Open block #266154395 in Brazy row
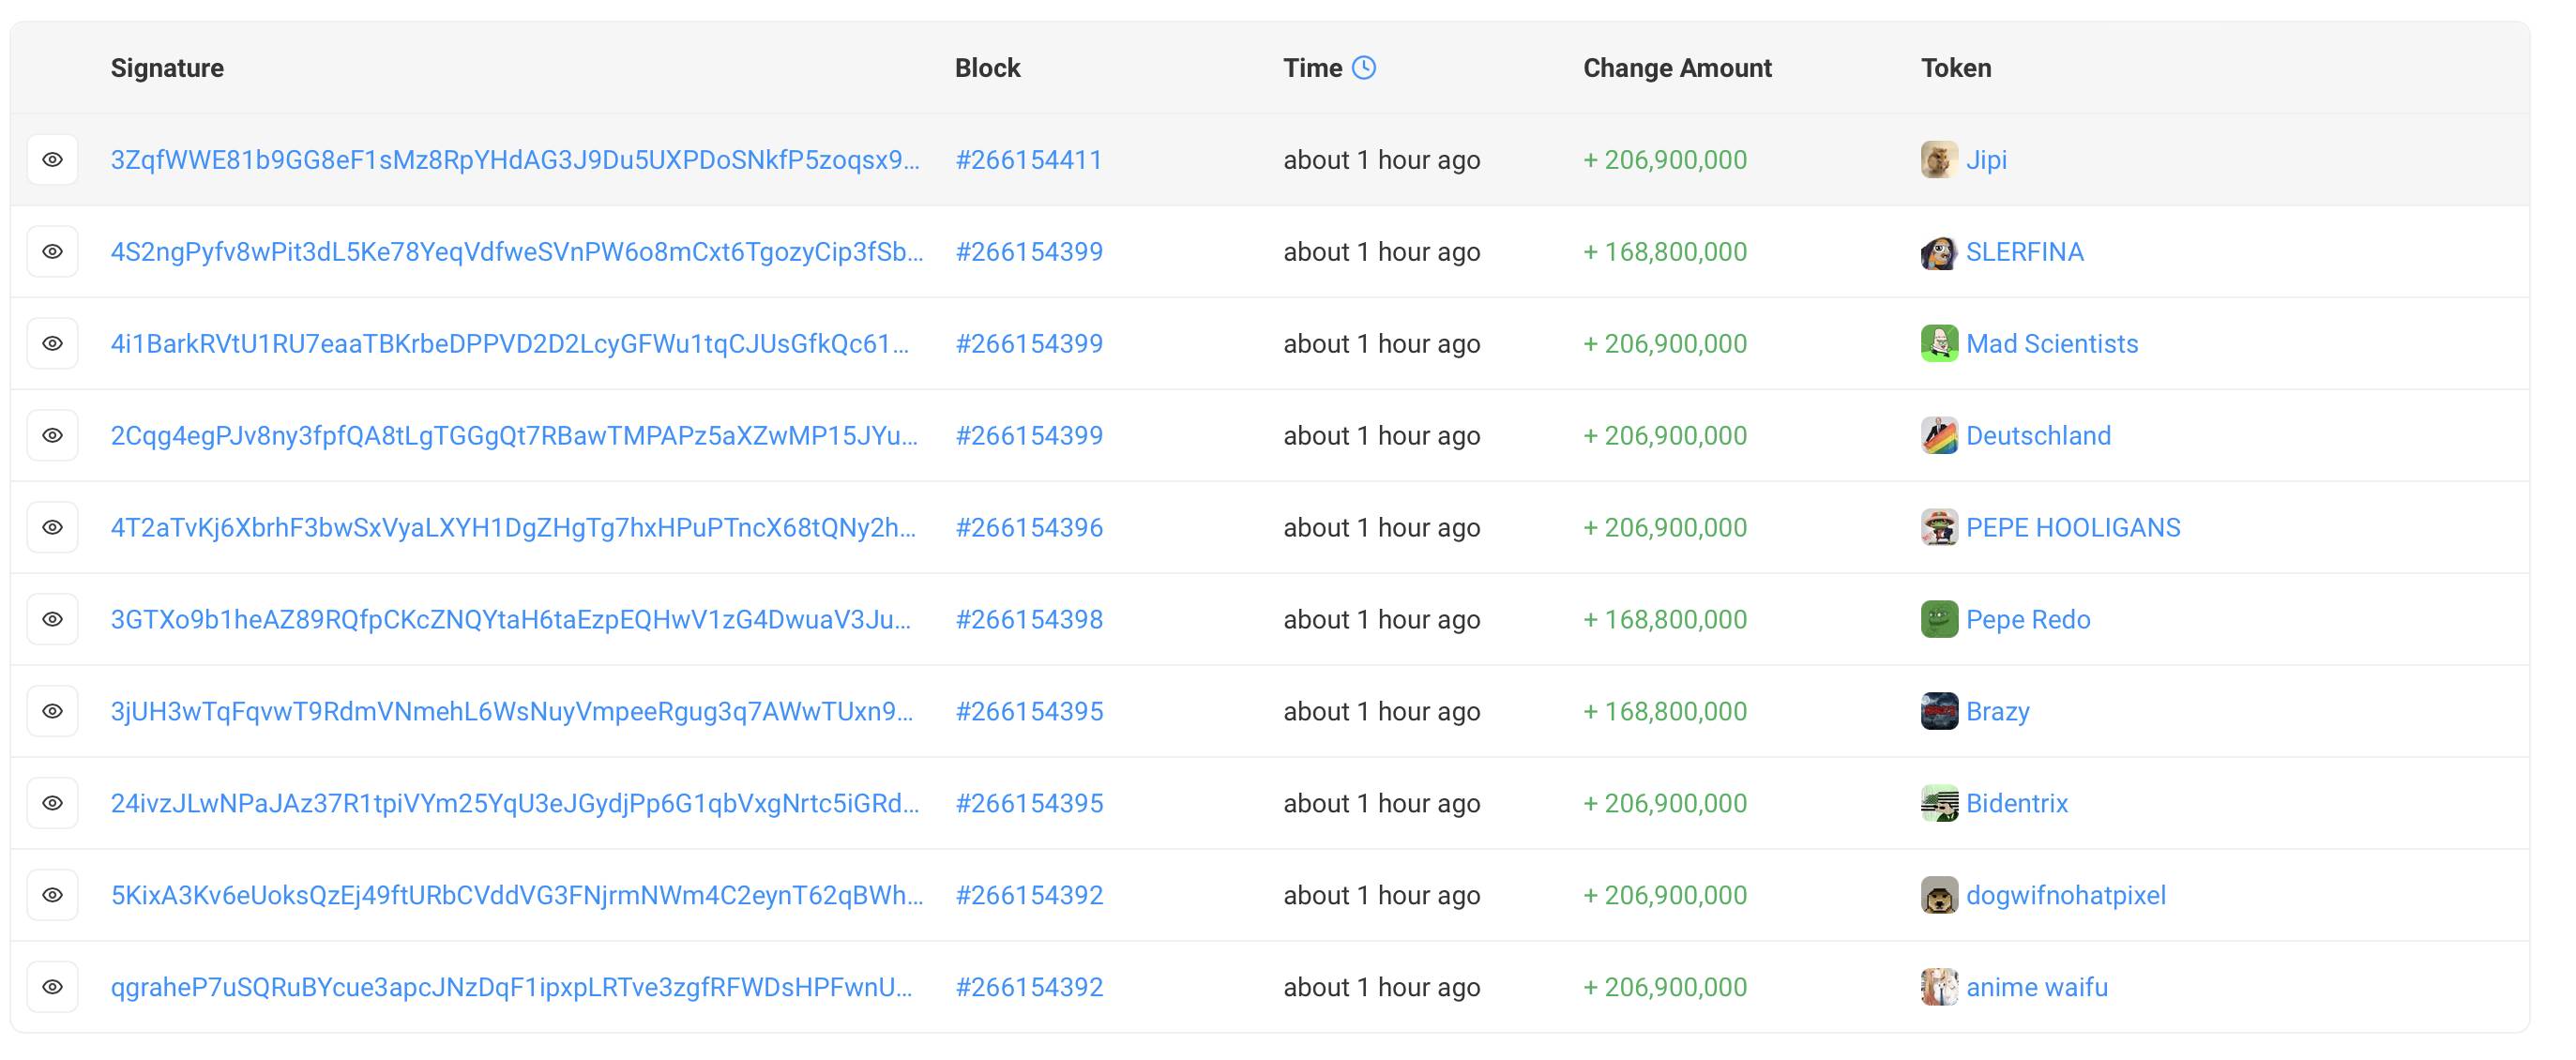The width and height of the screenshot is (2576, 1060). 1029,712
